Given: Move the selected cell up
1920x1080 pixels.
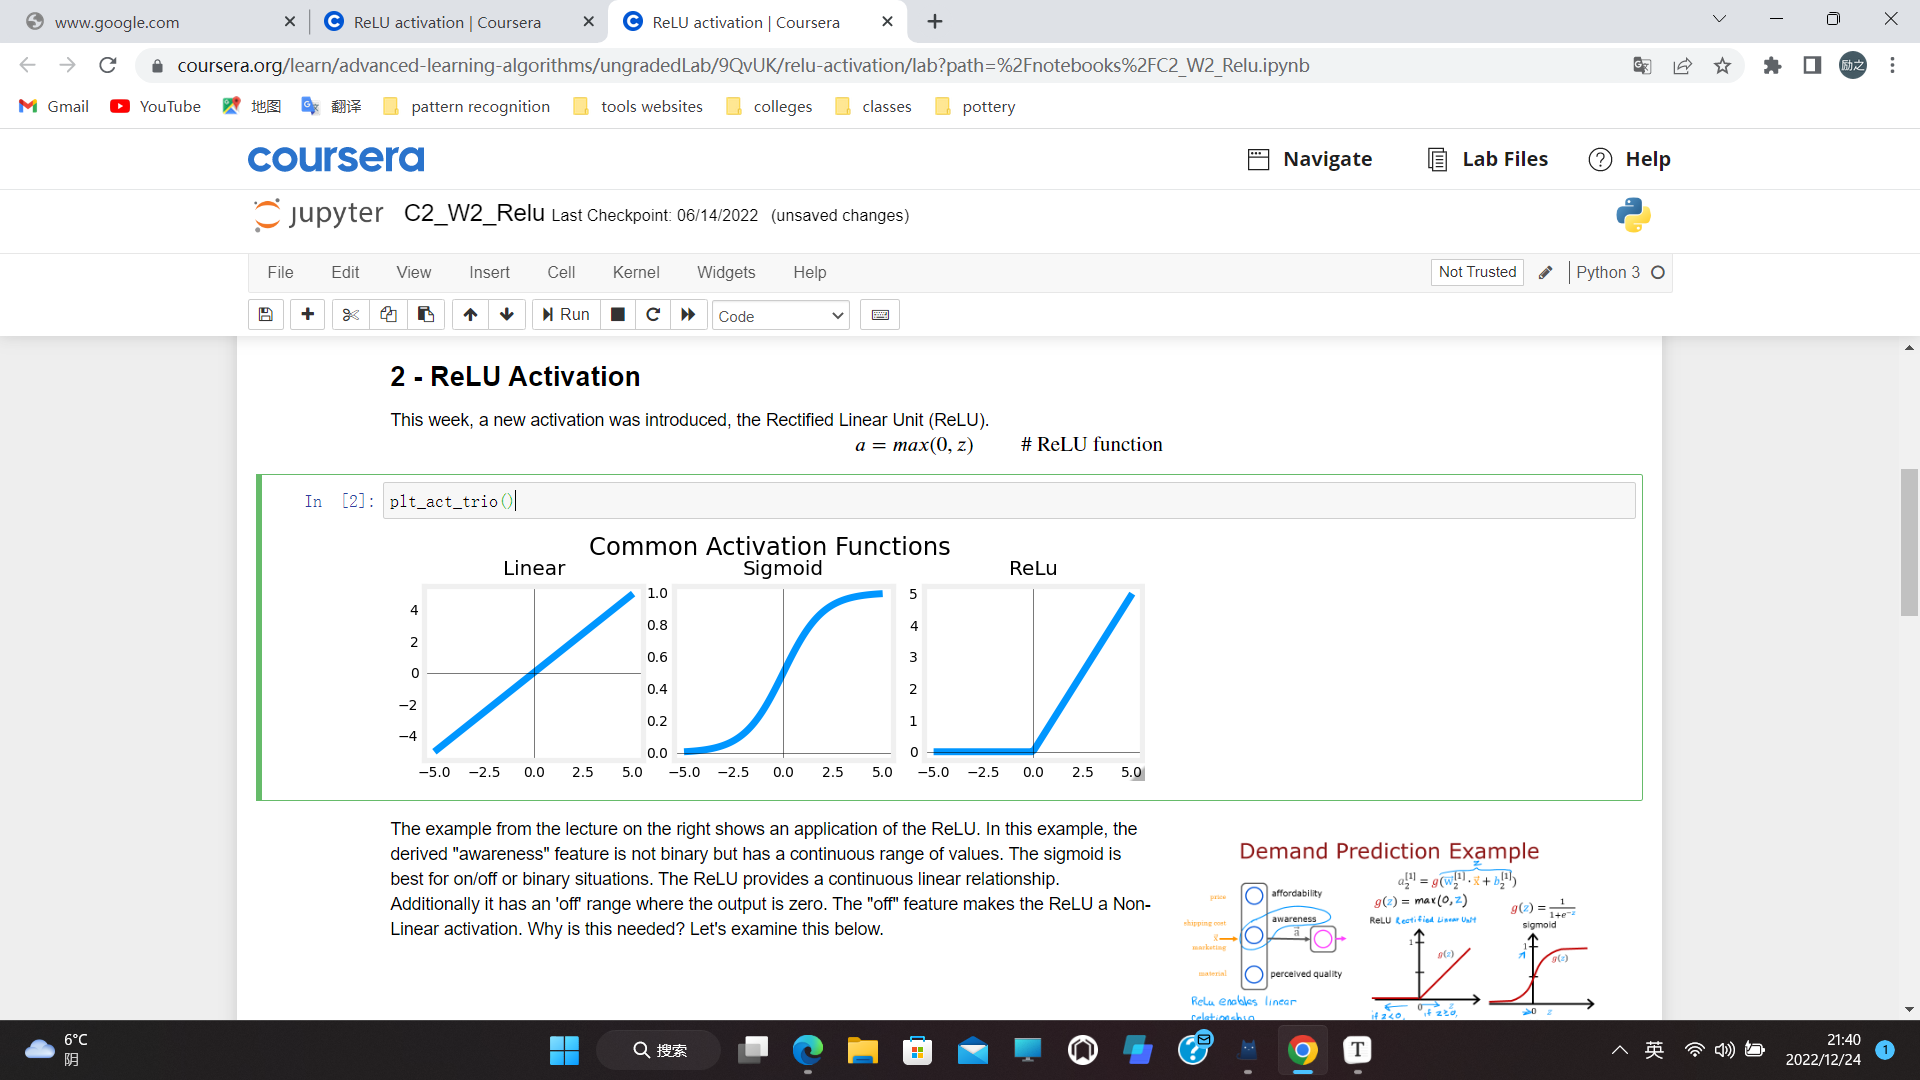Looking at the screenshot, I should pos(470,315).
